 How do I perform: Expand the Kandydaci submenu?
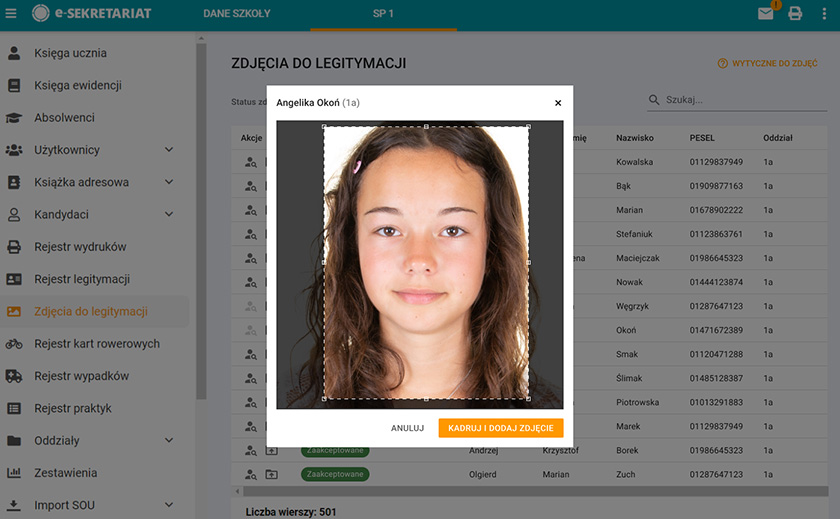click(x=168, y=215)
